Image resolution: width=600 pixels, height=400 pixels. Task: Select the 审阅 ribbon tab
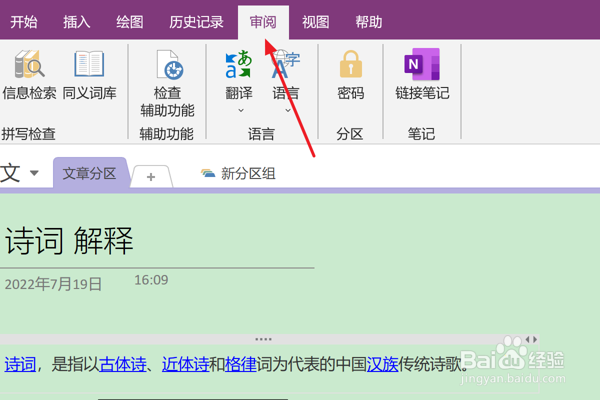point(263,22)
